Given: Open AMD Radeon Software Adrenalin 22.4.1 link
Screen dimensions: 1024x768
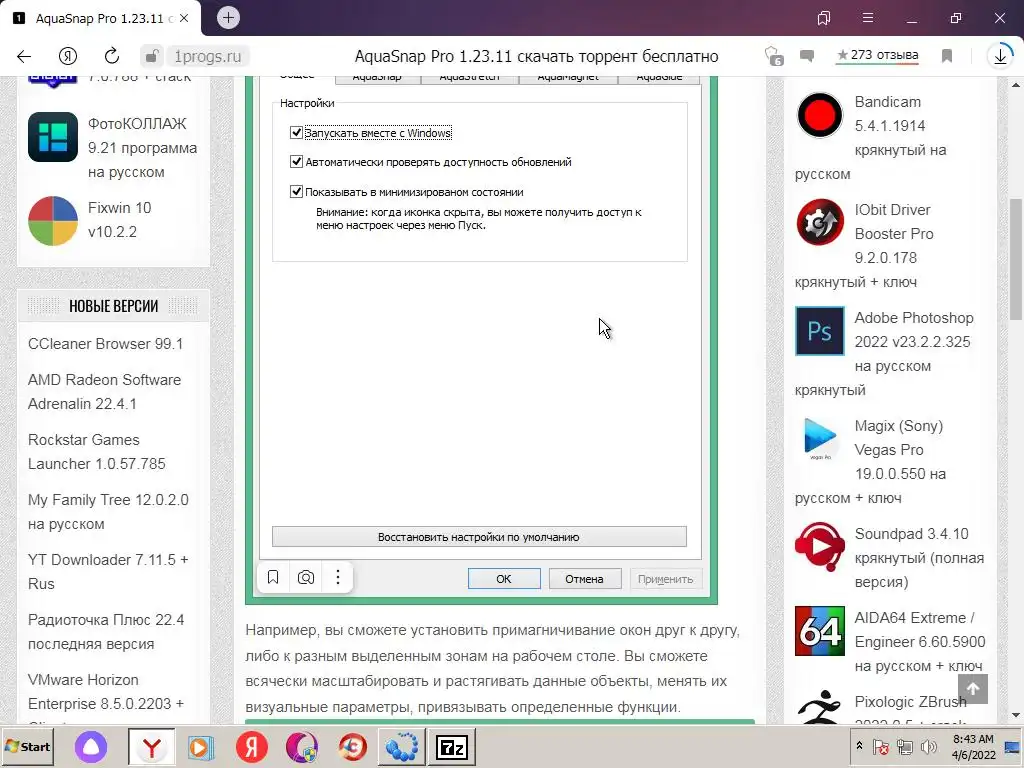Looking at the screenshot, I should click(104, 392).
